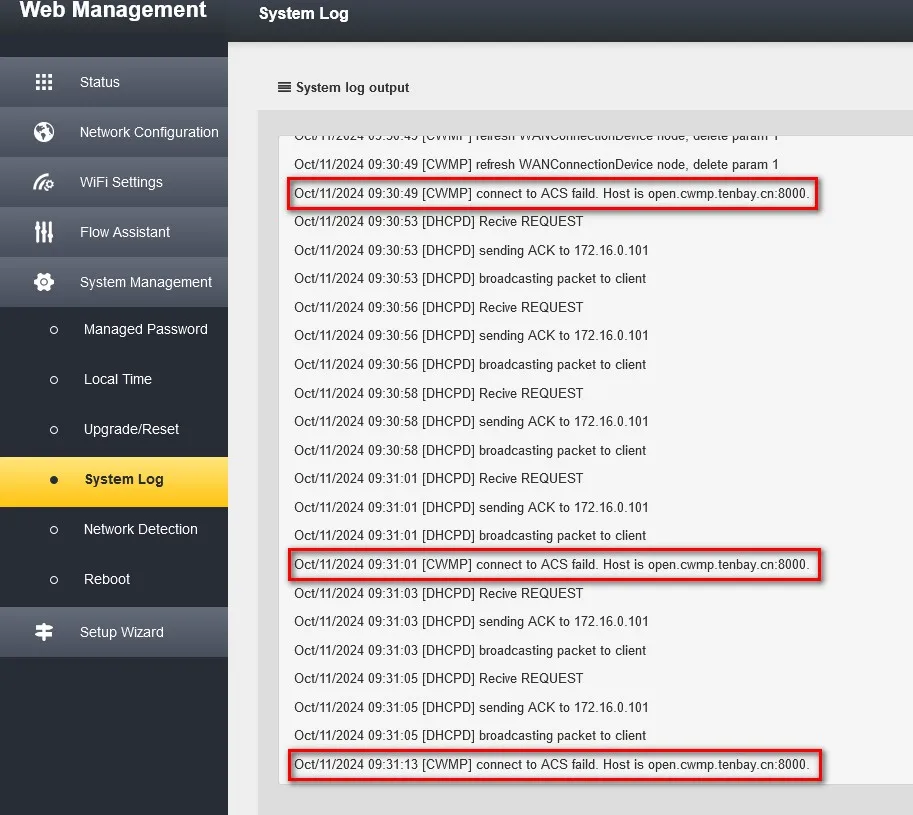Click the list icon beside System log output

(284, 87)
